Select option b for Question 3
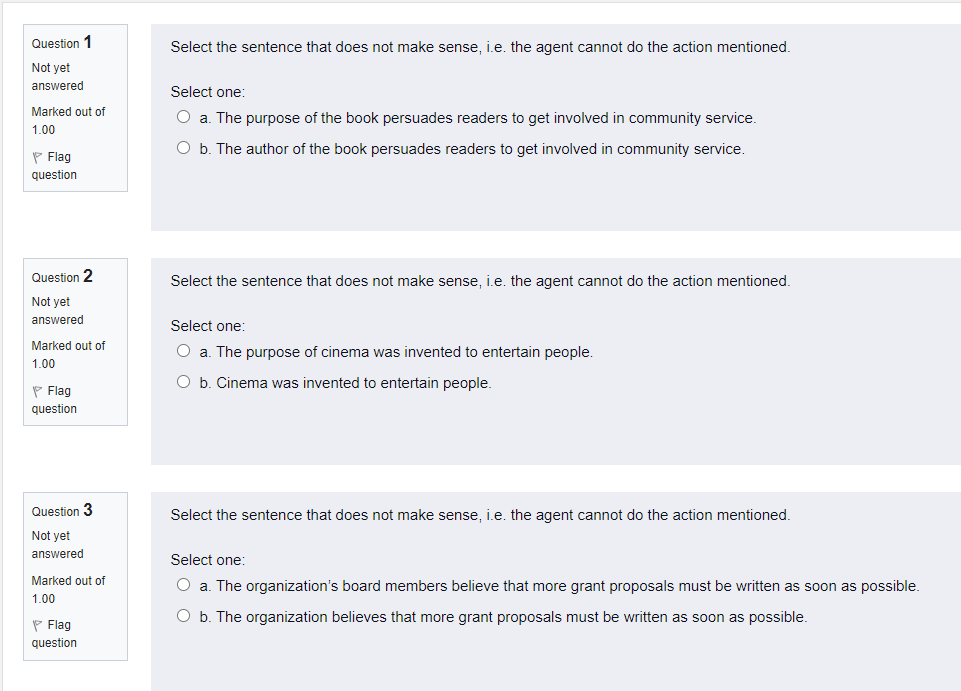The width and height of the screenshot is (961, 691). [x=183, y=615]
